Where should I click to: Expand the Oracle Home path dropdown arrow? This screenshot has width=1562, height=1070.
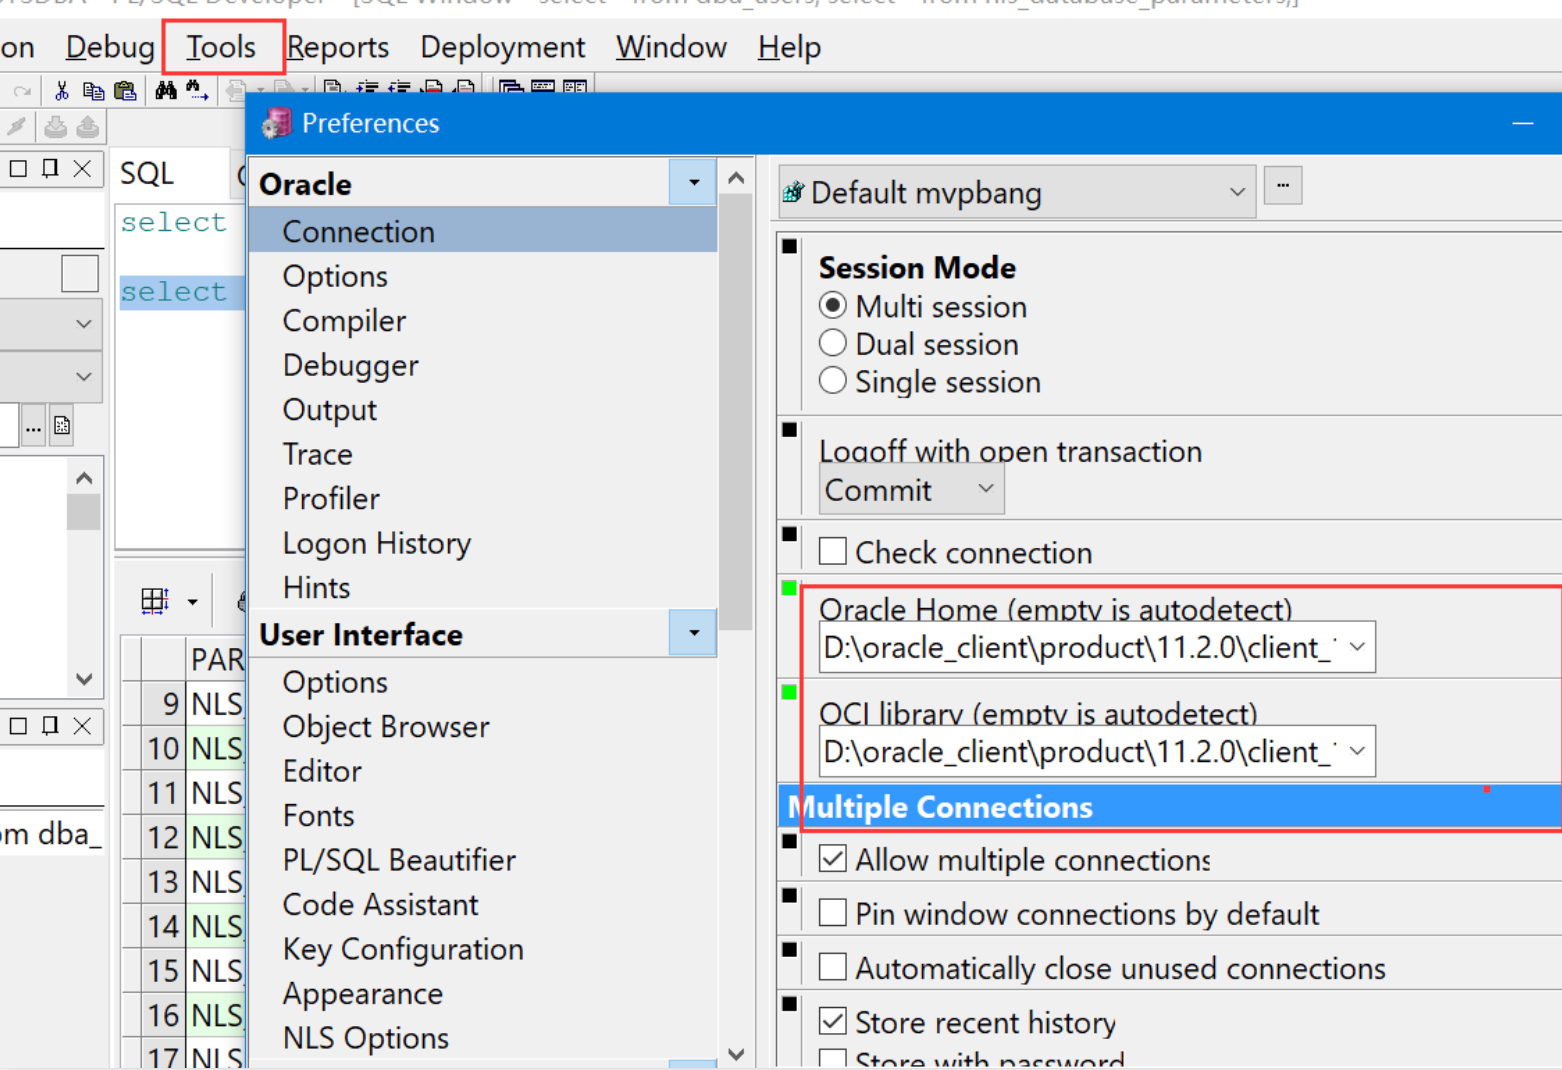1357,647
